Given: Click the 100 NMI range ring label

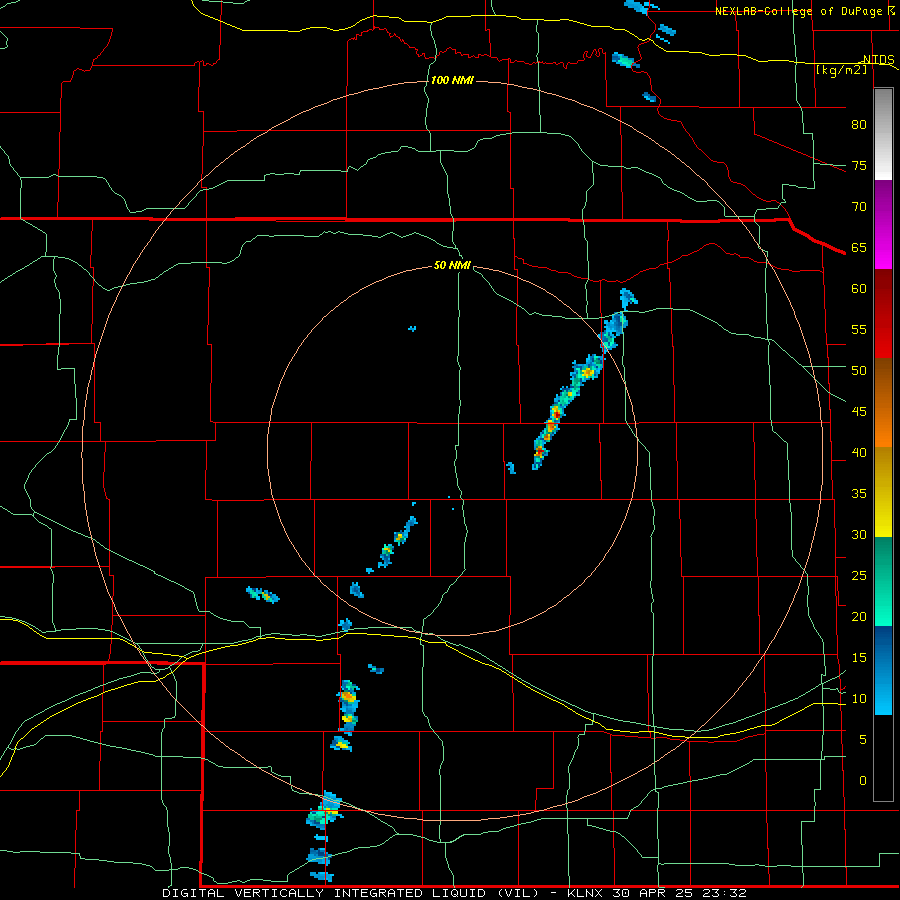Looking at the screenshot, I should point(452,80).
